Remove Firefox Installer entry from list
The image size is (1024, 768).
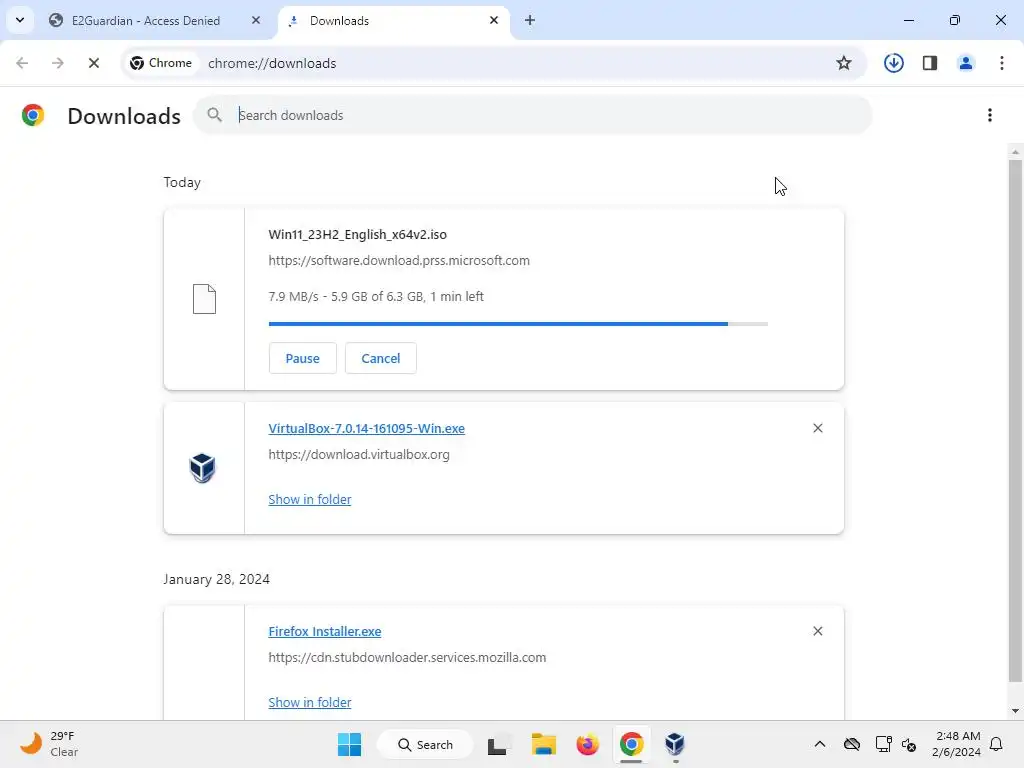coord(818,631)
